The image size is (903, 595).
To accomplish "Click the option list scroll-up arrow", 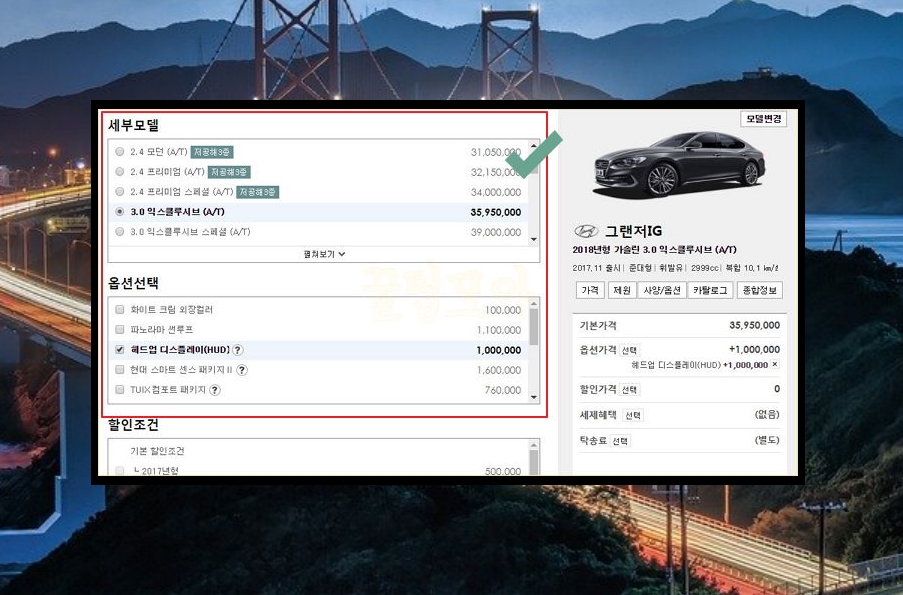I will [x=534, y=304].
